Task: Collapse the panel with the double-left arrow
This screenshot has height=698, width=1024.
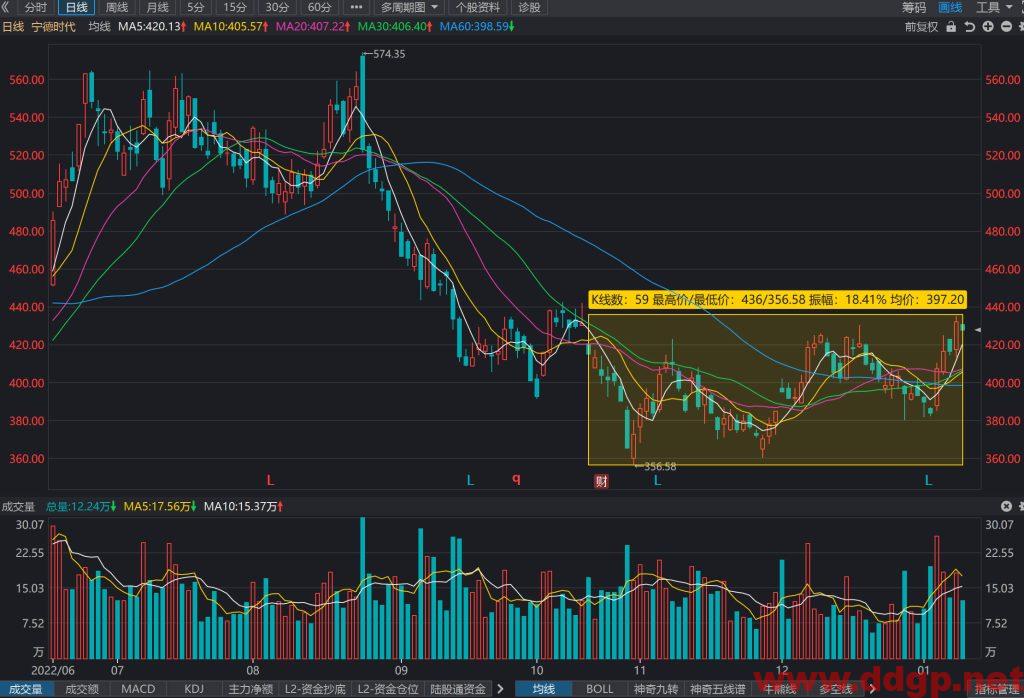Action: [6, 7]
